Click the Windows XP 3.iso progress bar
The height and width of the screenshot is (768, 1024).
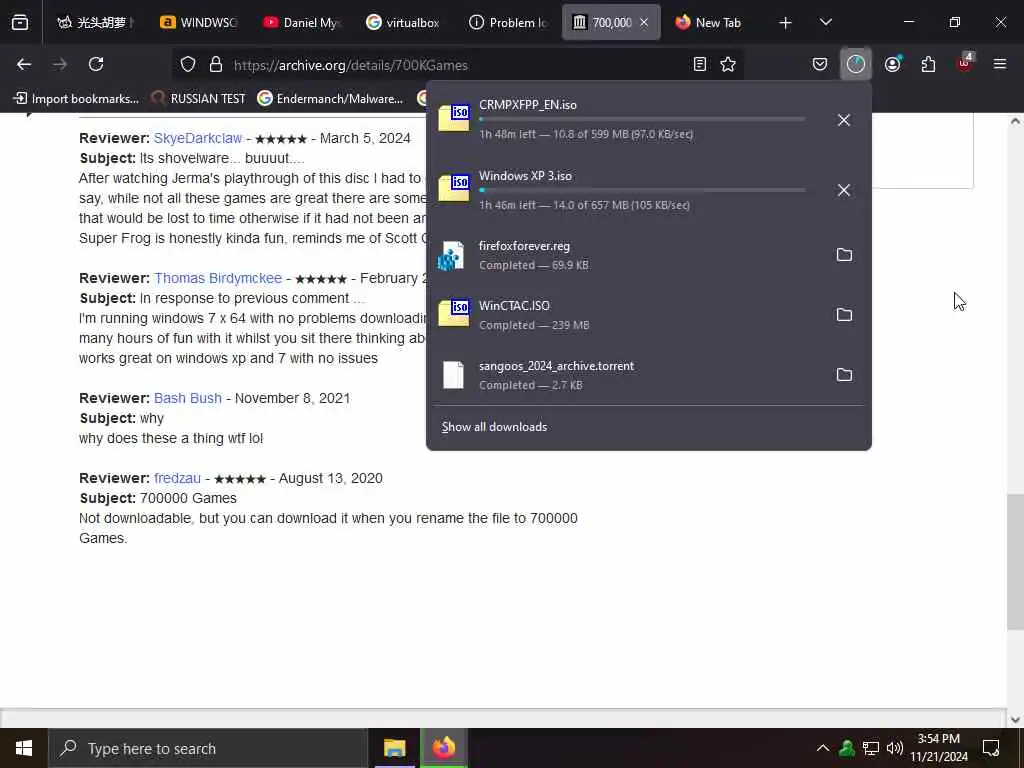642,190
